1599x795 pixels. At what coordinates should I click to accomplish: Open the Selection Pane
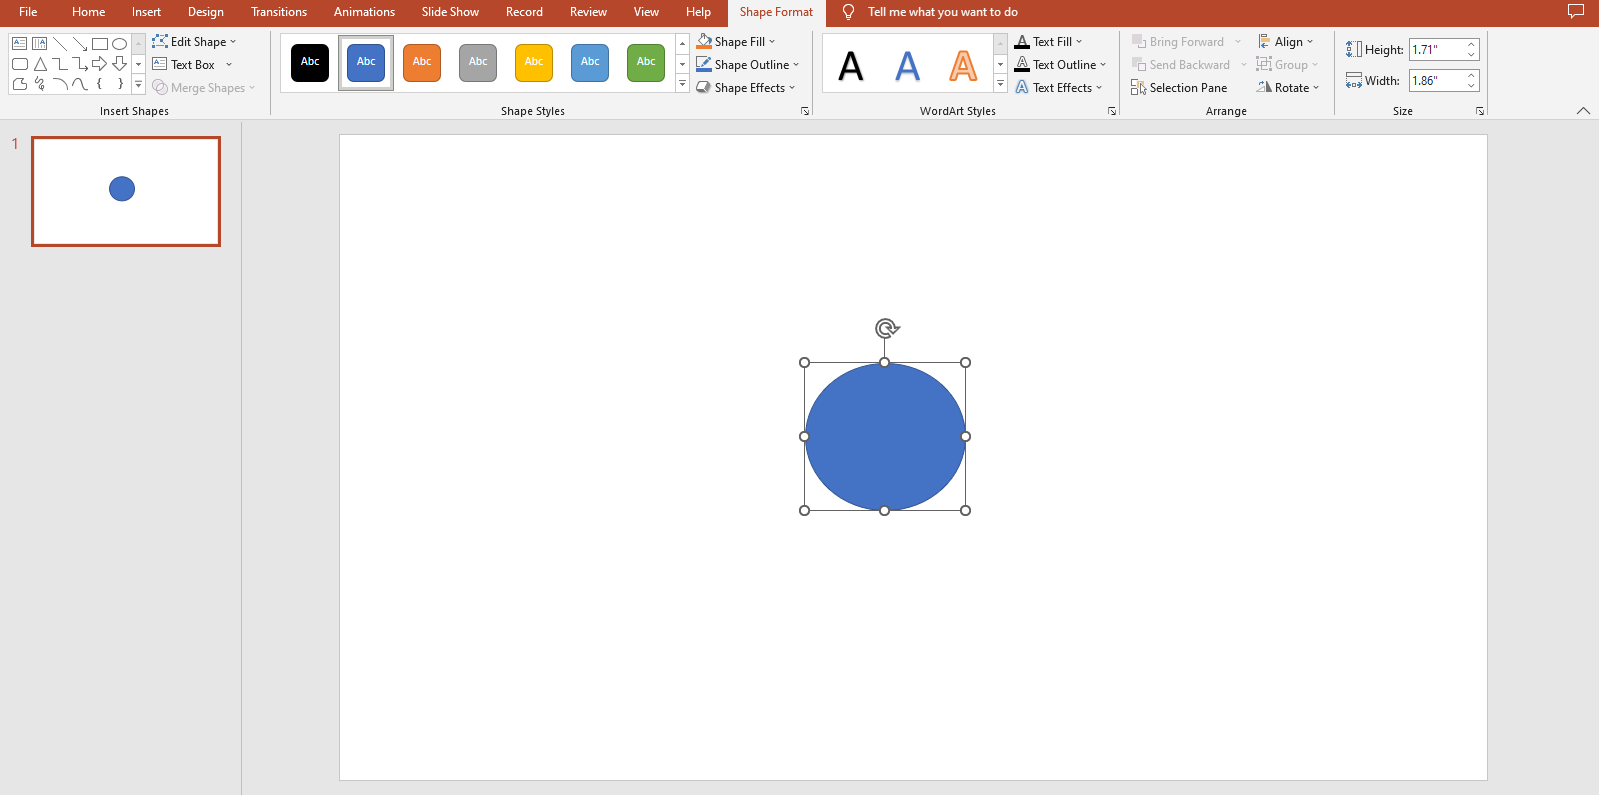tap(1179, 88)
